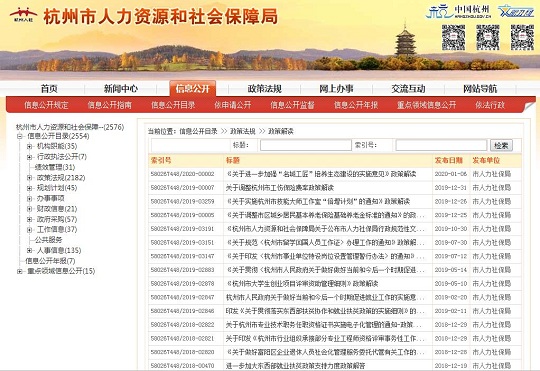Select root node 杭州市人力资源和社会保障--(2576)
This screenshot has height=371, width=540.
70,127
